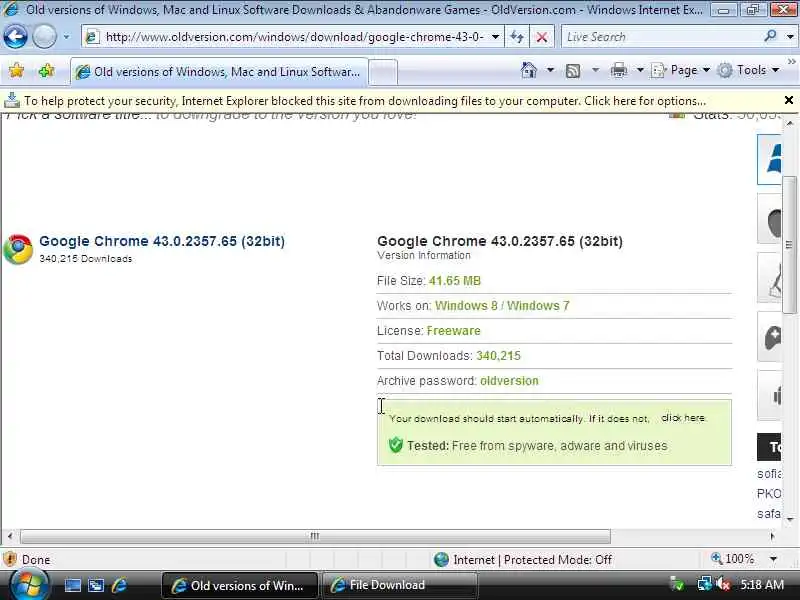Click the Mac apple sidebar icon
The width and height of the screenshot is (800, 600).
pos(769,219)
